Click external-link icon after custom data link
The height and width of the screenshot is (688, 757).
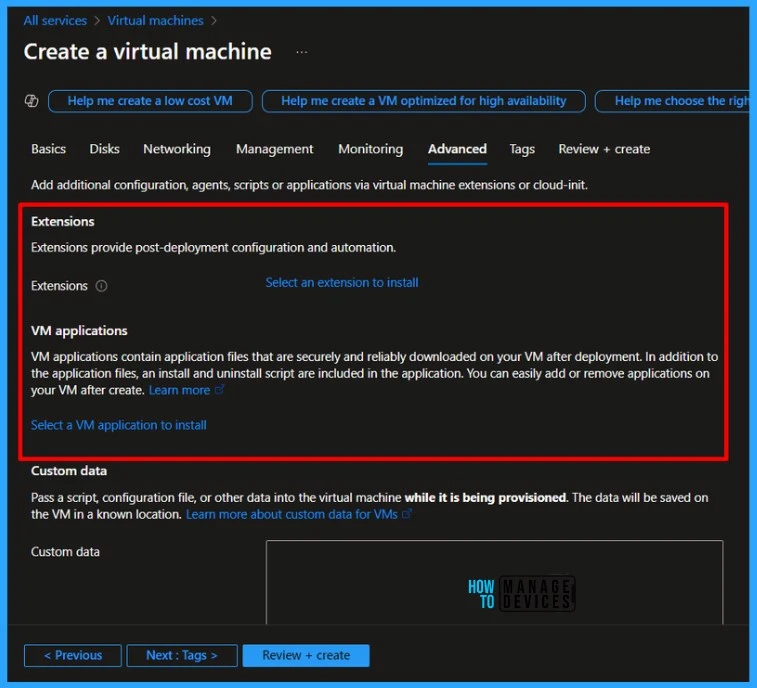407,514
